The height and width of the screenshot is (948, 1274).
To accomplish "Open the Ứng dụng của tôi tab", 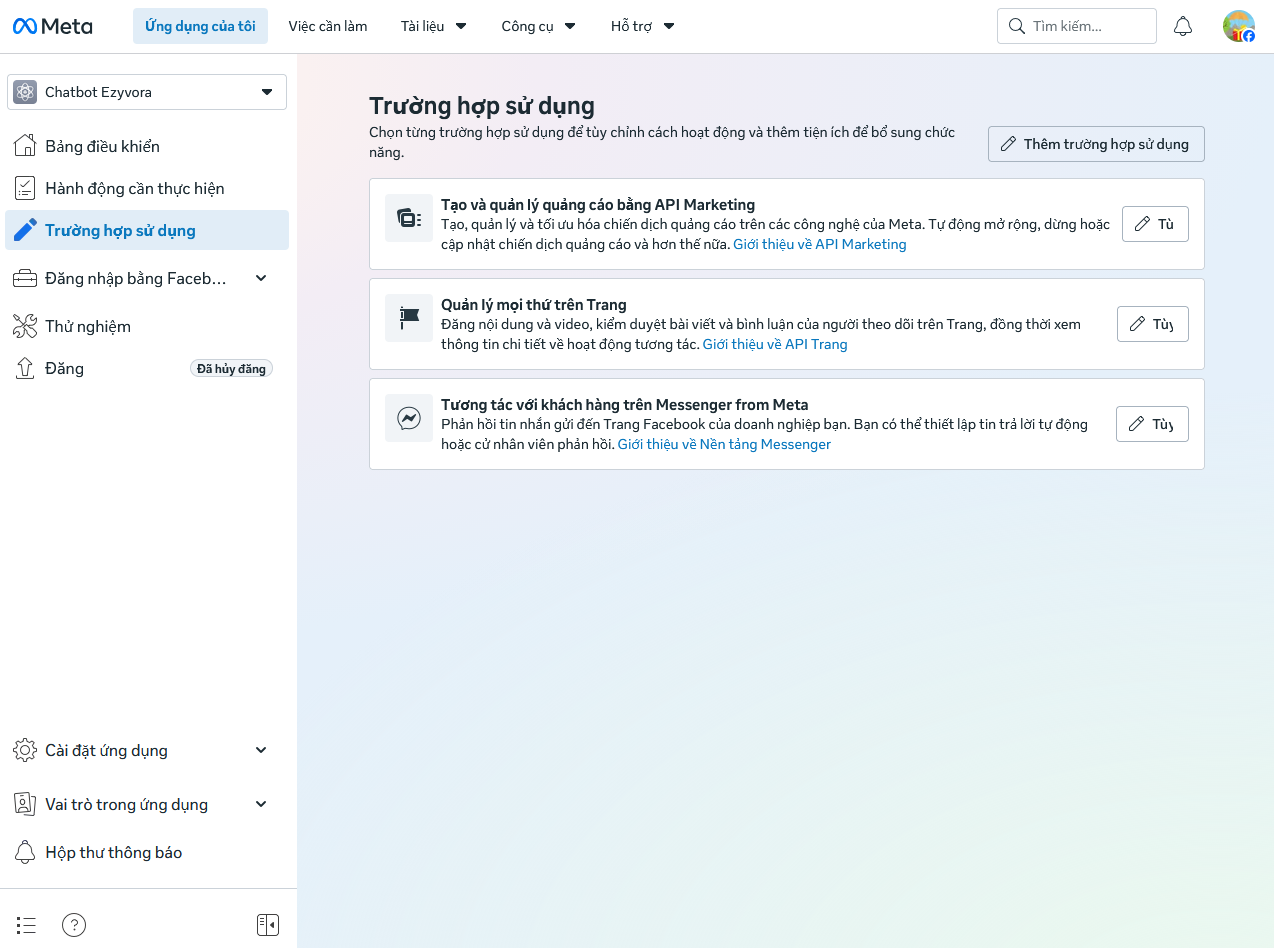I will click(200, 26).
